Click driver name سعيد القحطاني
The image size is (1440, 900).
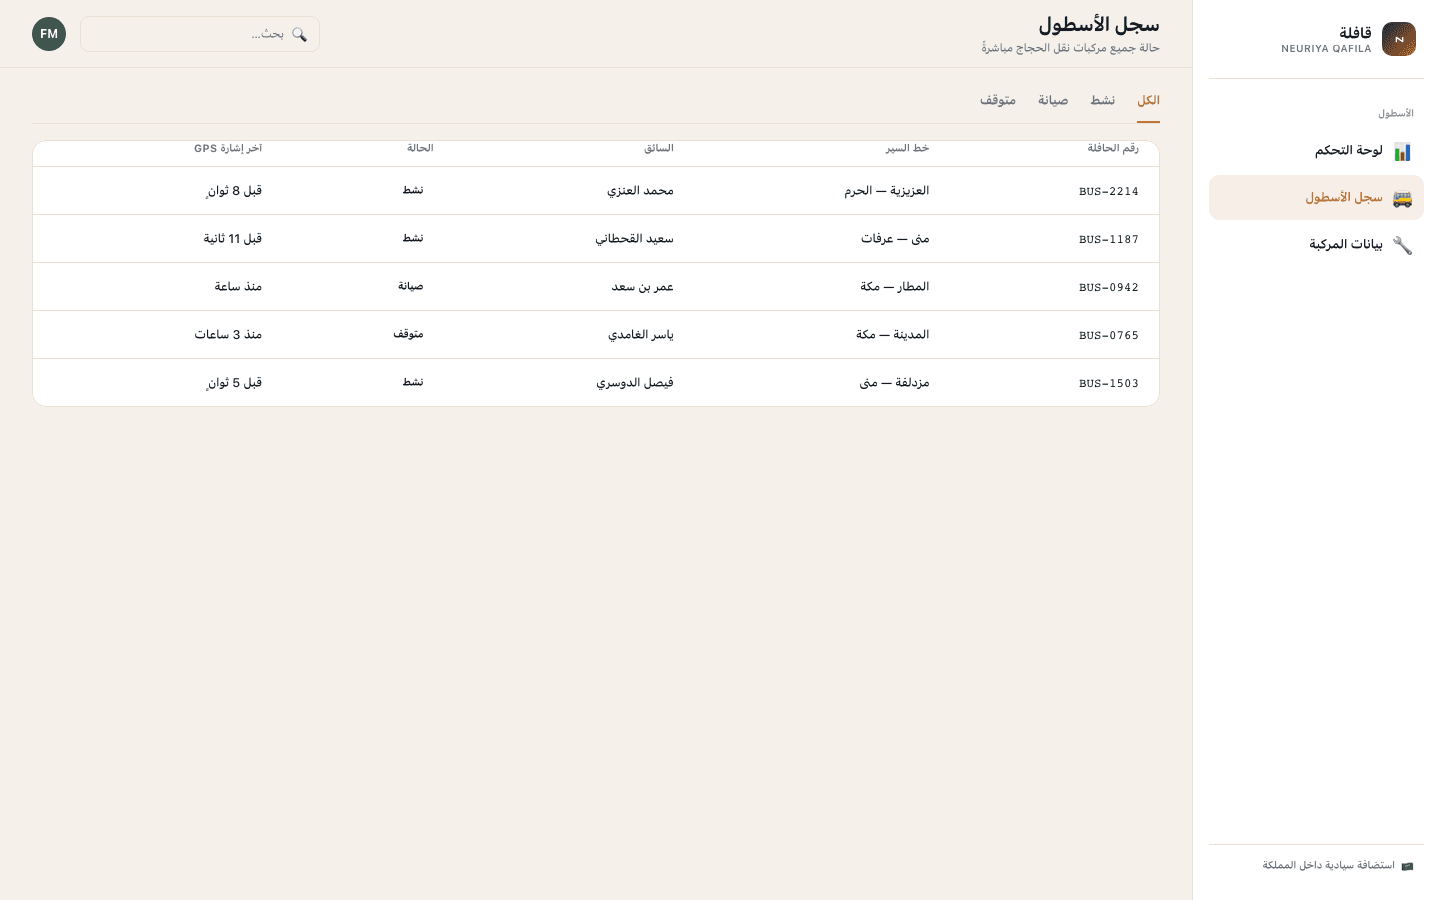click(x=634, y=239)
